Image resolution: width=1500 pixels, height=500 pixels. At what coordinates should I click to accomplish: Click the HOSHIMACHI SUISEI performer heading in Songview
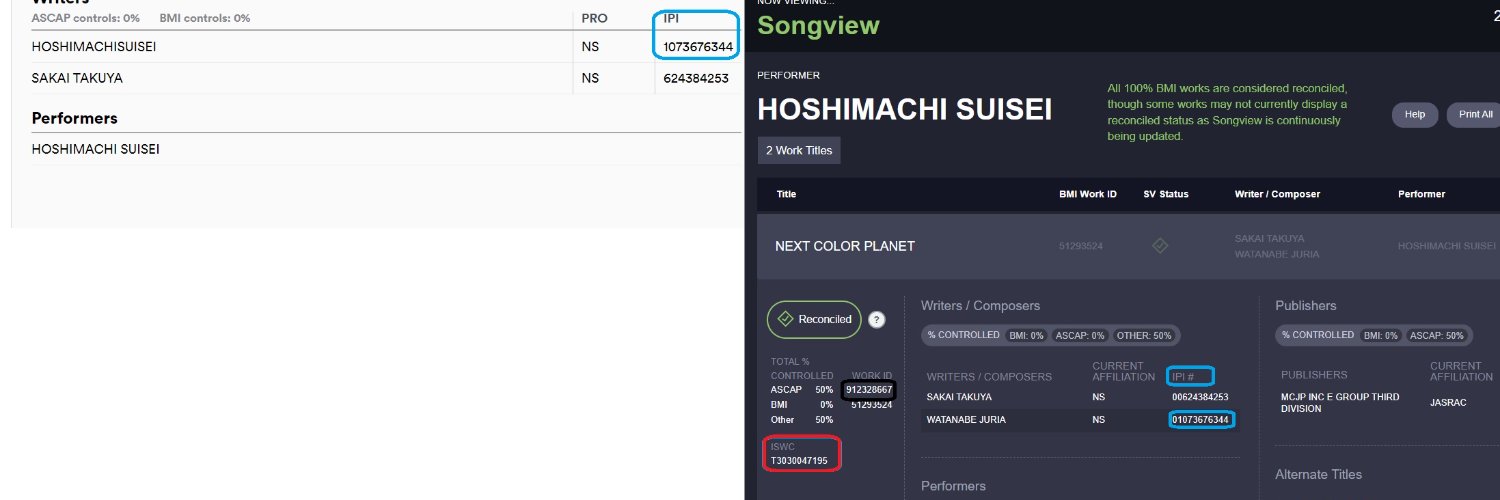point(904,109)
